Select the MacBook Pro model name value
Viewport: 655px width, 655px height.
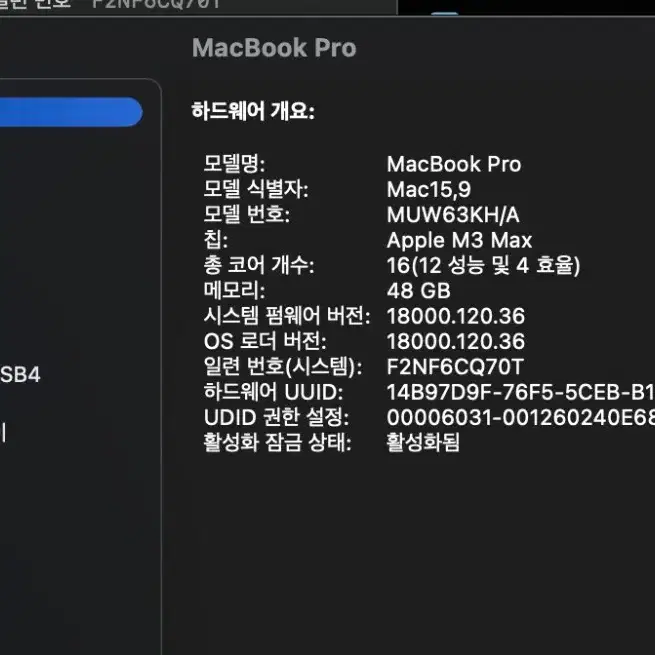point(454,164)
